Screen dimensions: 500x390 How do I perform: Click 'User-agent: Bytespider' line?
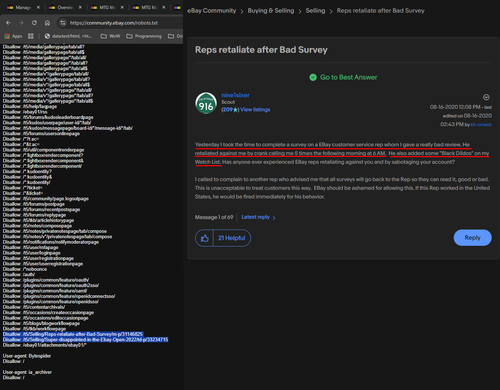coord(27,356)
